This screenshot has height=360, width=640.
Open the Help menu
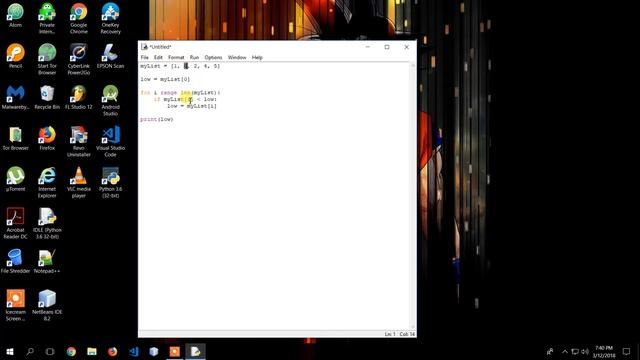(x=257, y=58)
